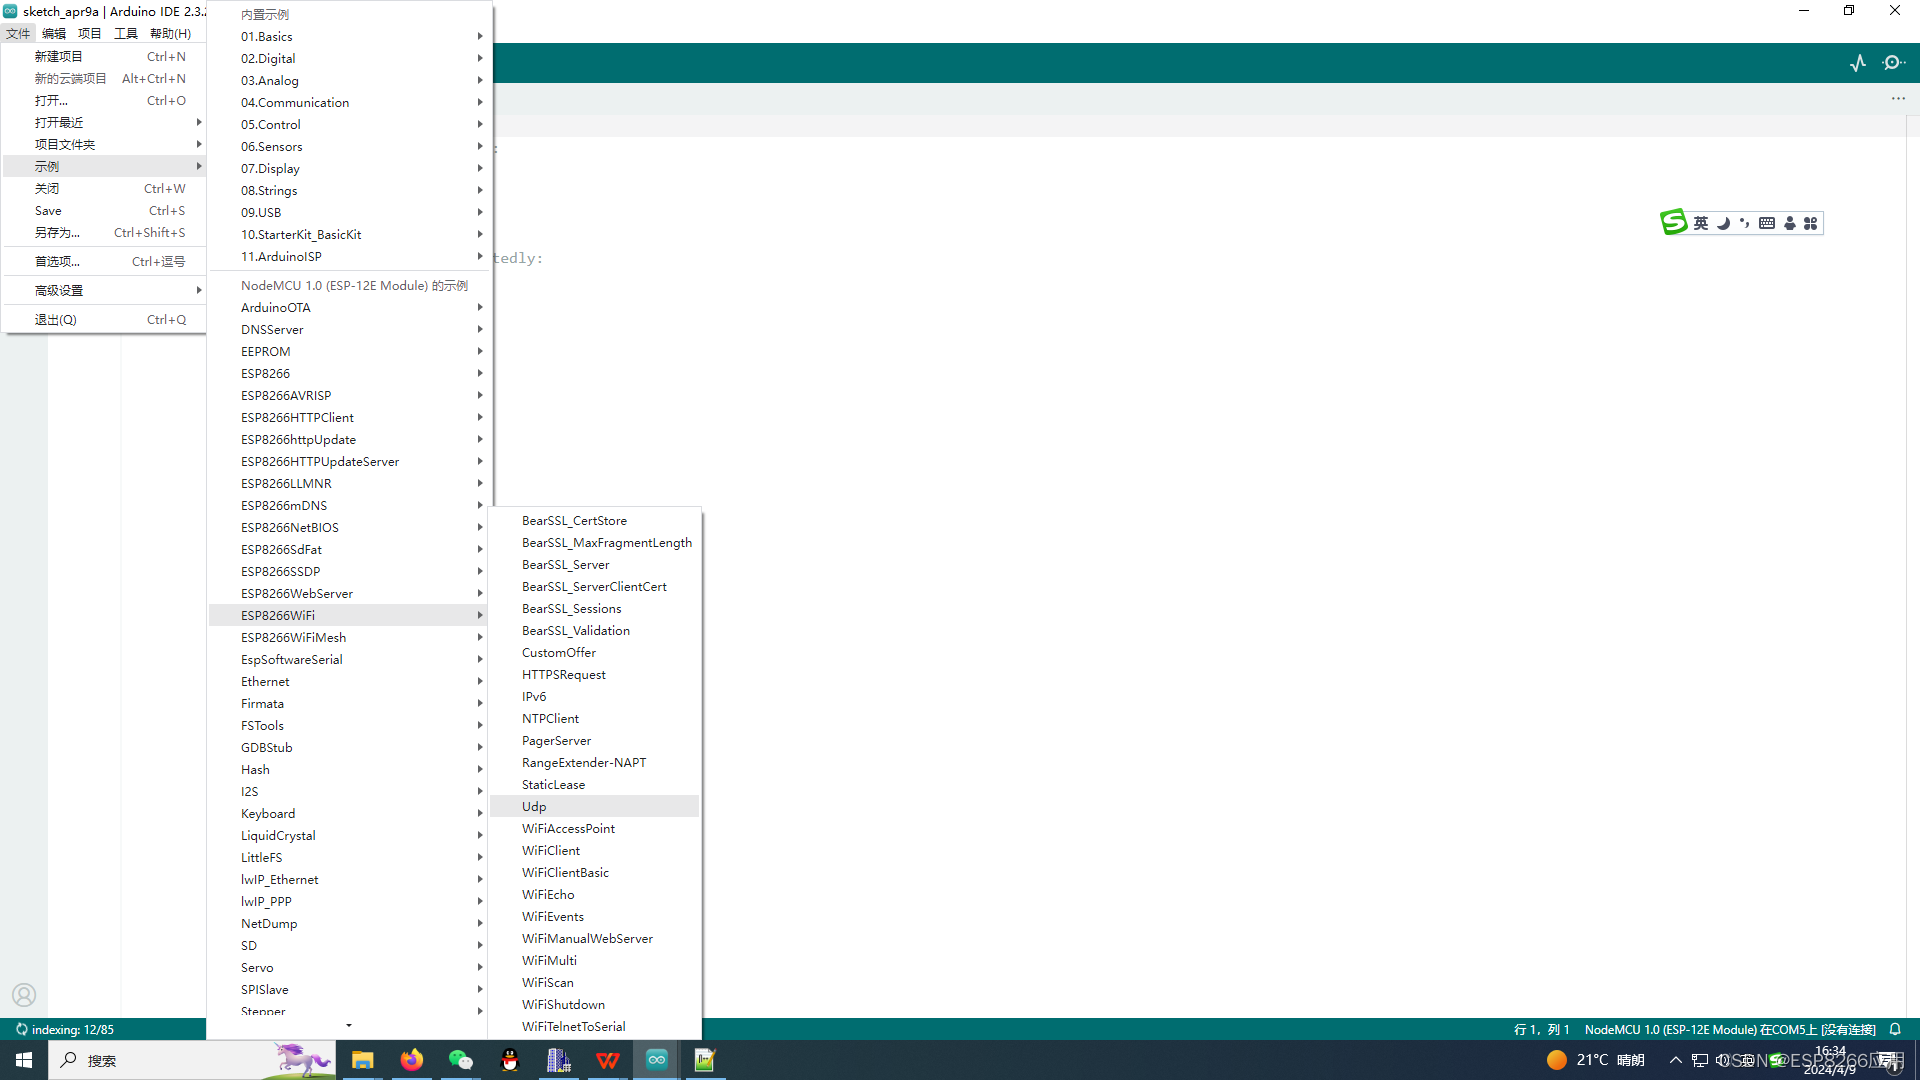
Task: Open WeChat from the taskbar
Action: [460, 1060]
